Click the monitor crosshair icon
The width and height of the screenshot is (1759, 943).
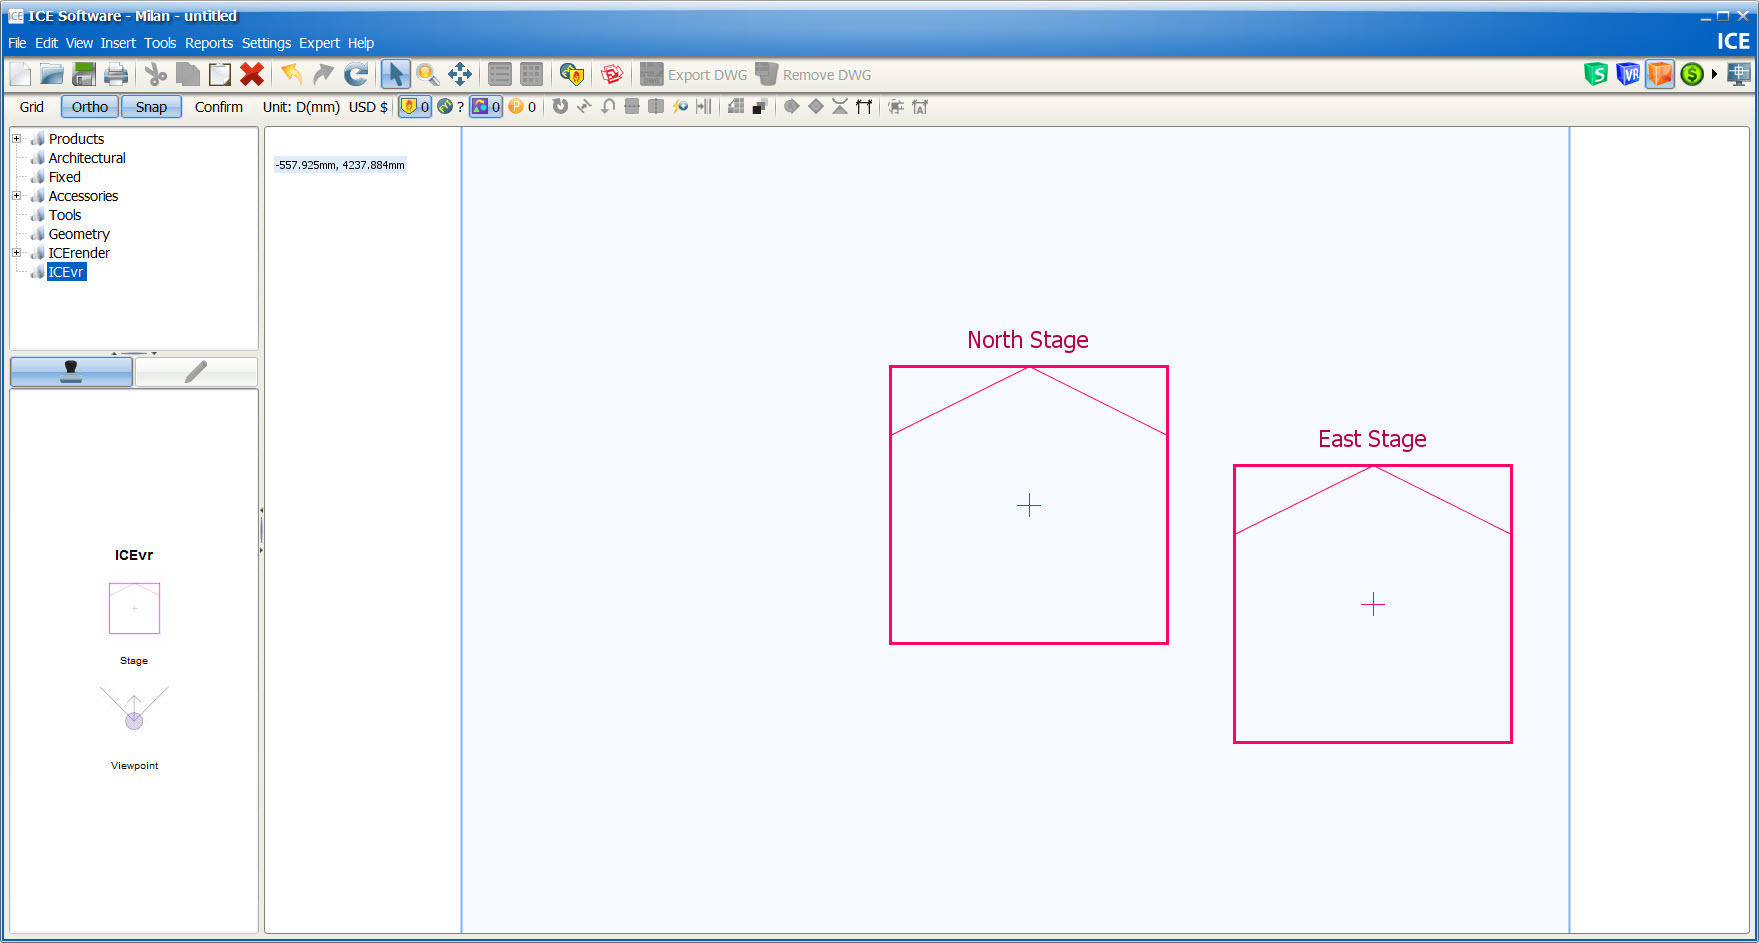pos(1739,74)
